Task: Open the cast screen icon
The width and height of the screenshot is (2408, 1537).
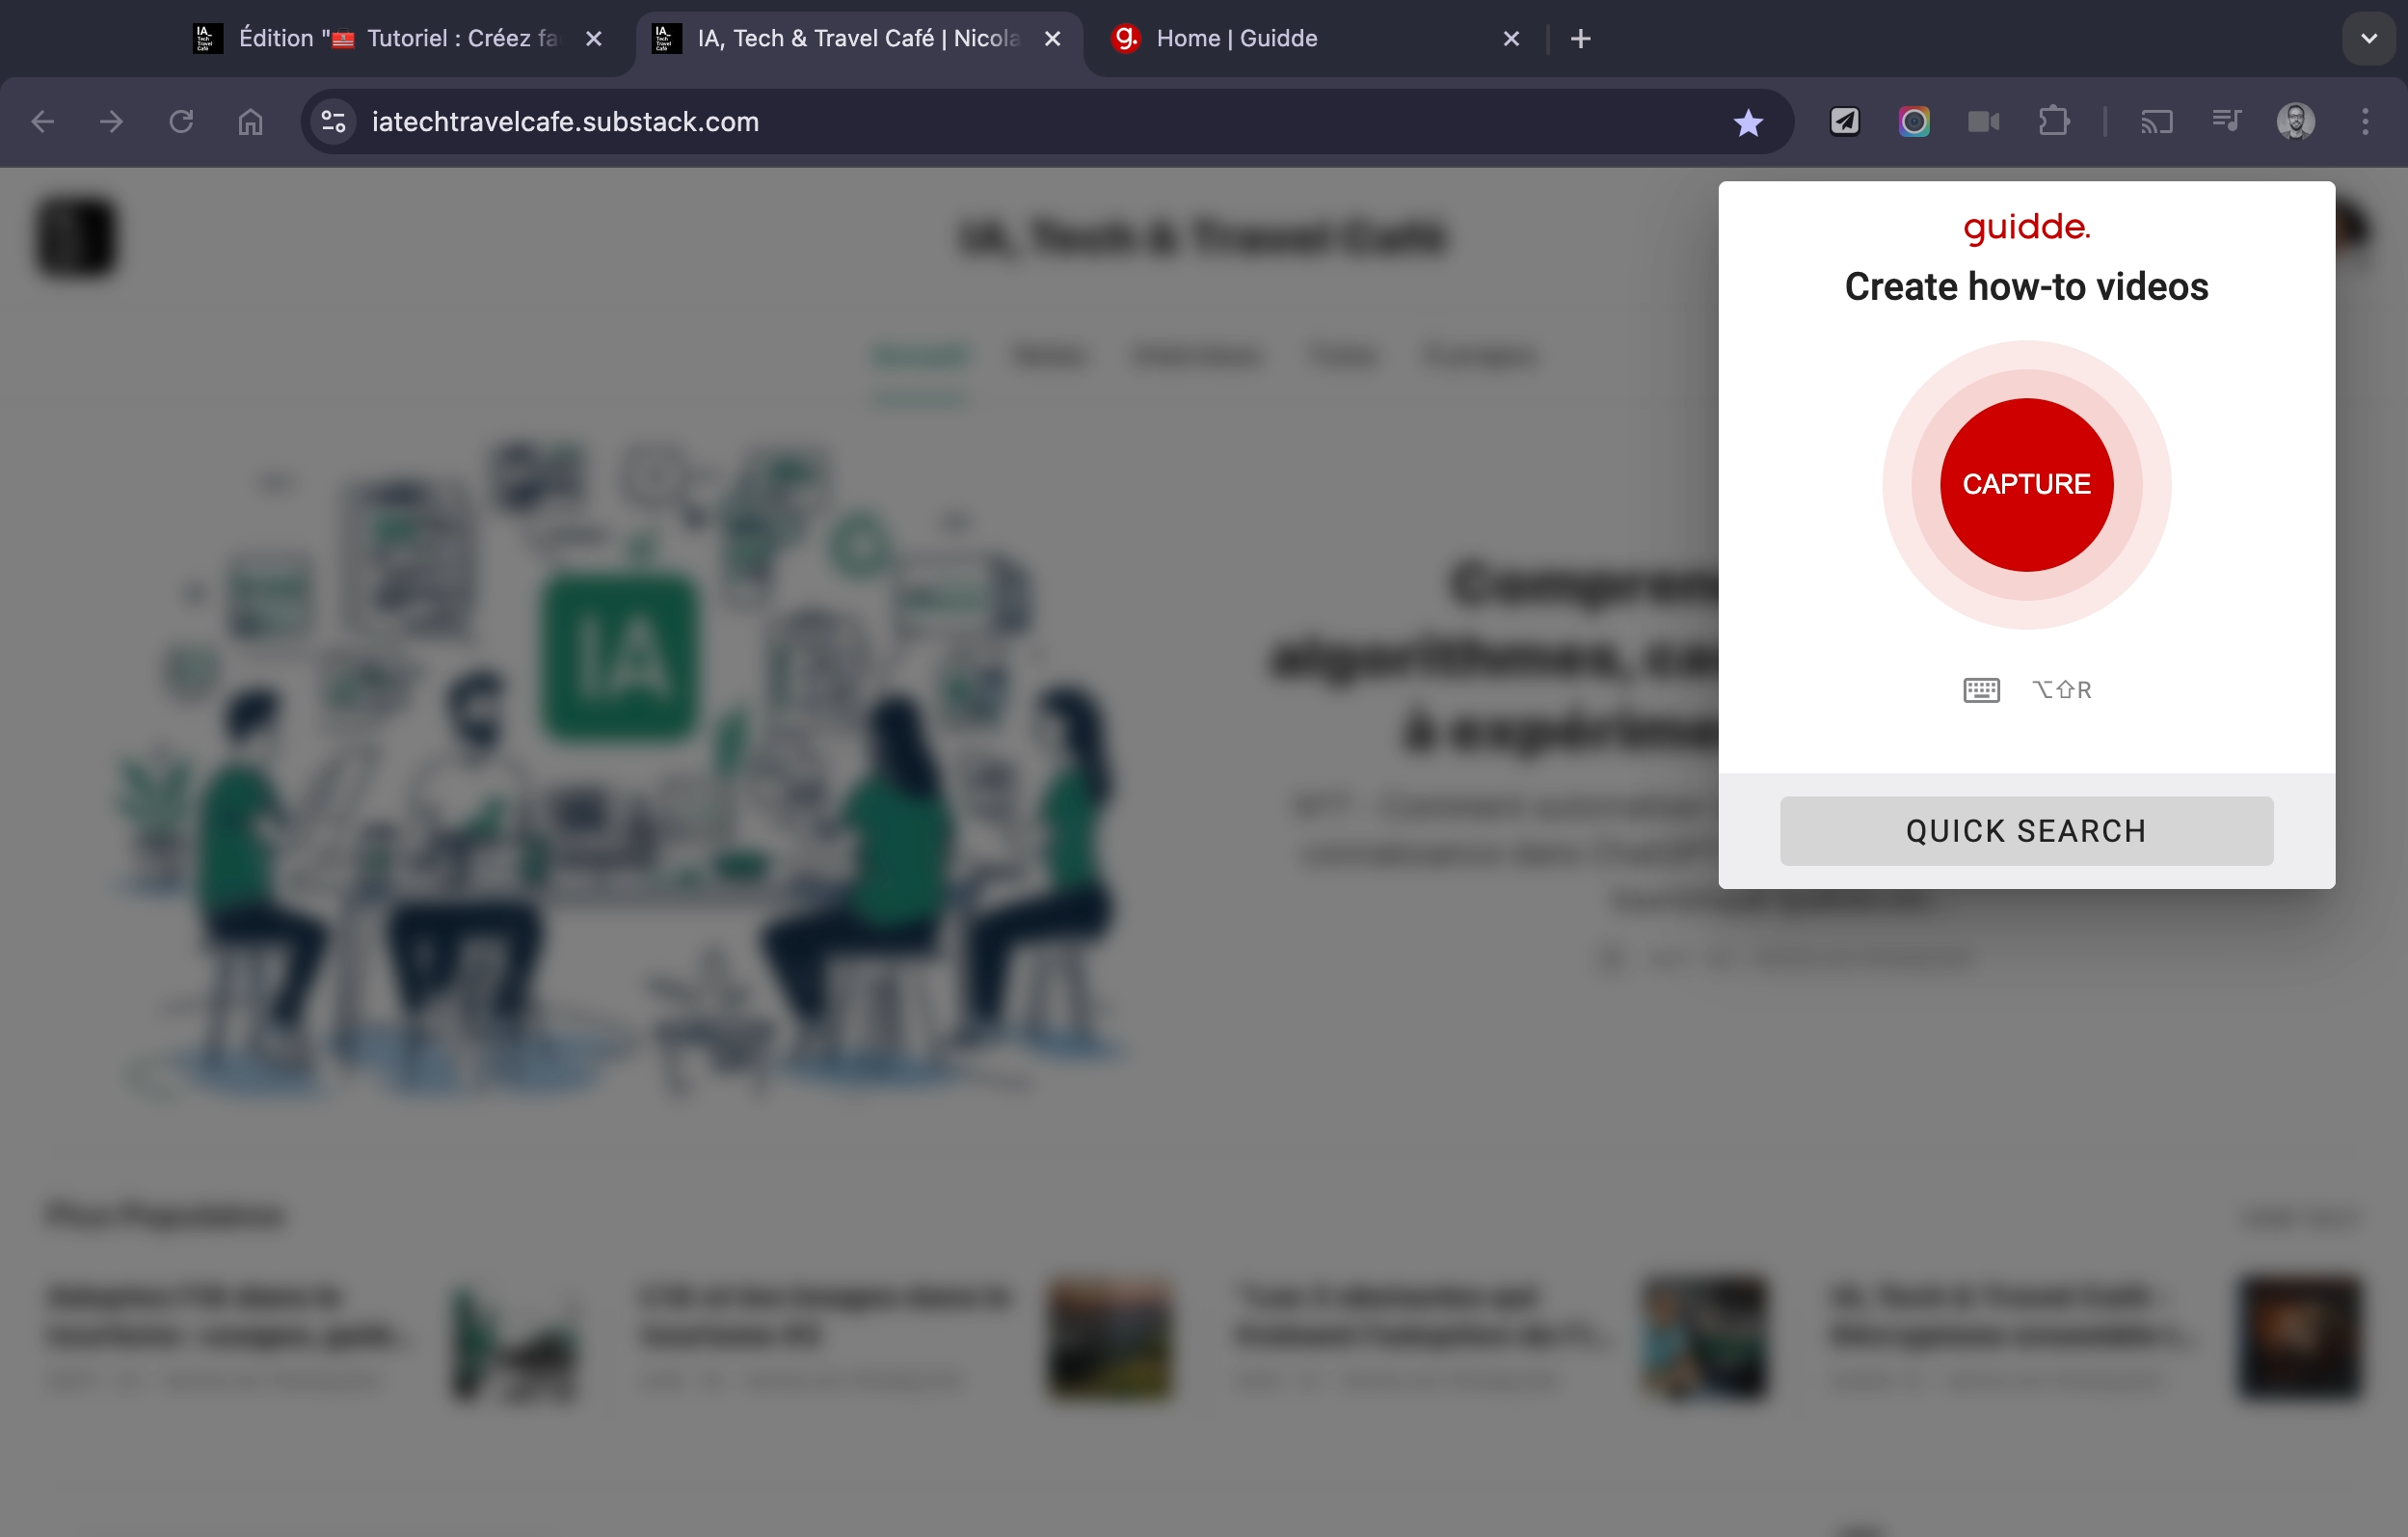Action: tap(2157, 122)
